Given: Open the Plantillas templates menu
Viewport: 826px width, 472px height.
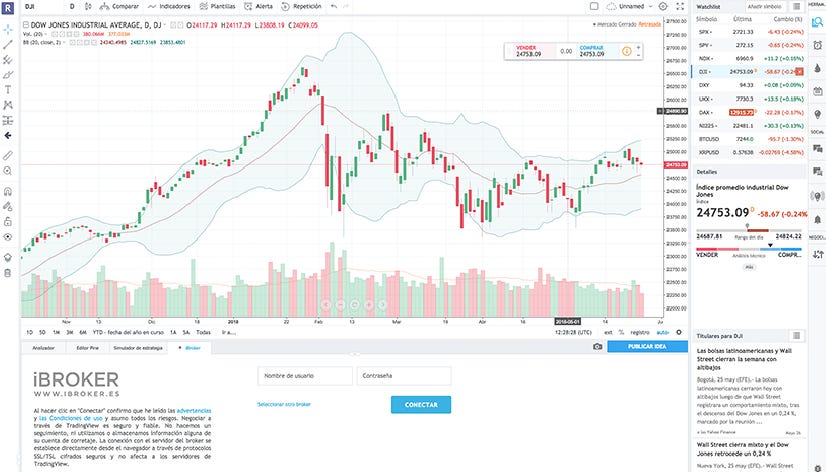Looking at the screenshot, I should (x=217, y=6).
